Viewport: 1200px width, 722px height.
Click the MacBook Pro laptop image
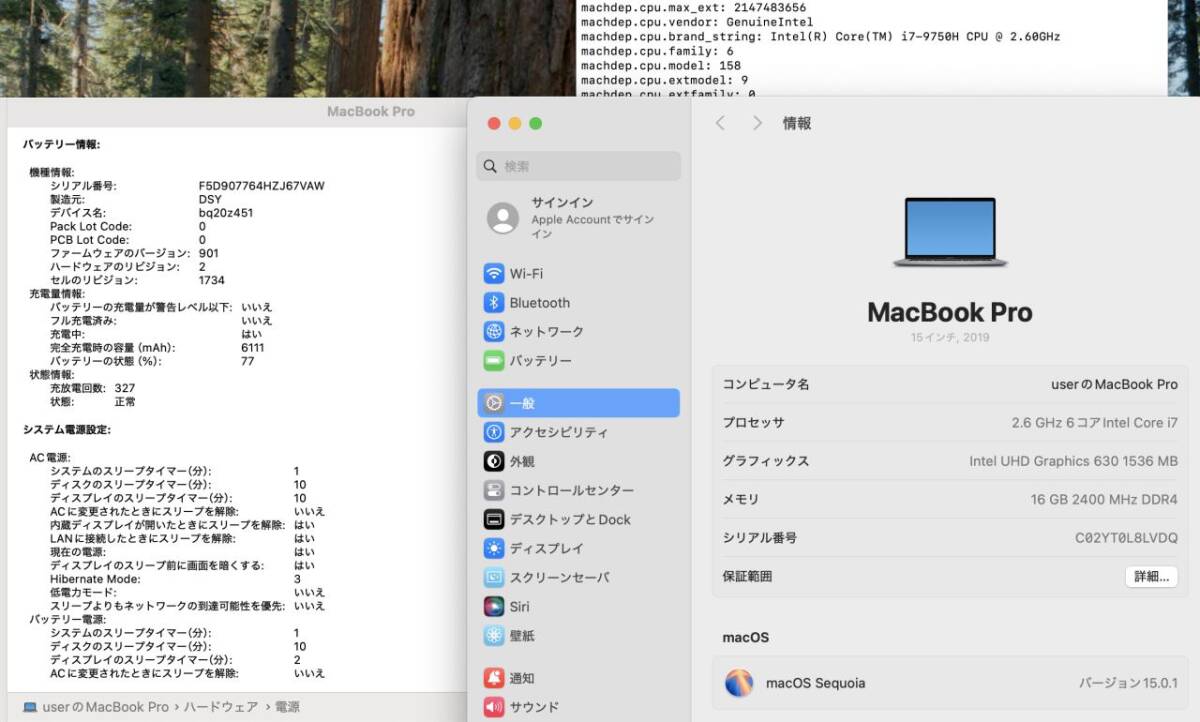point(949,232)
